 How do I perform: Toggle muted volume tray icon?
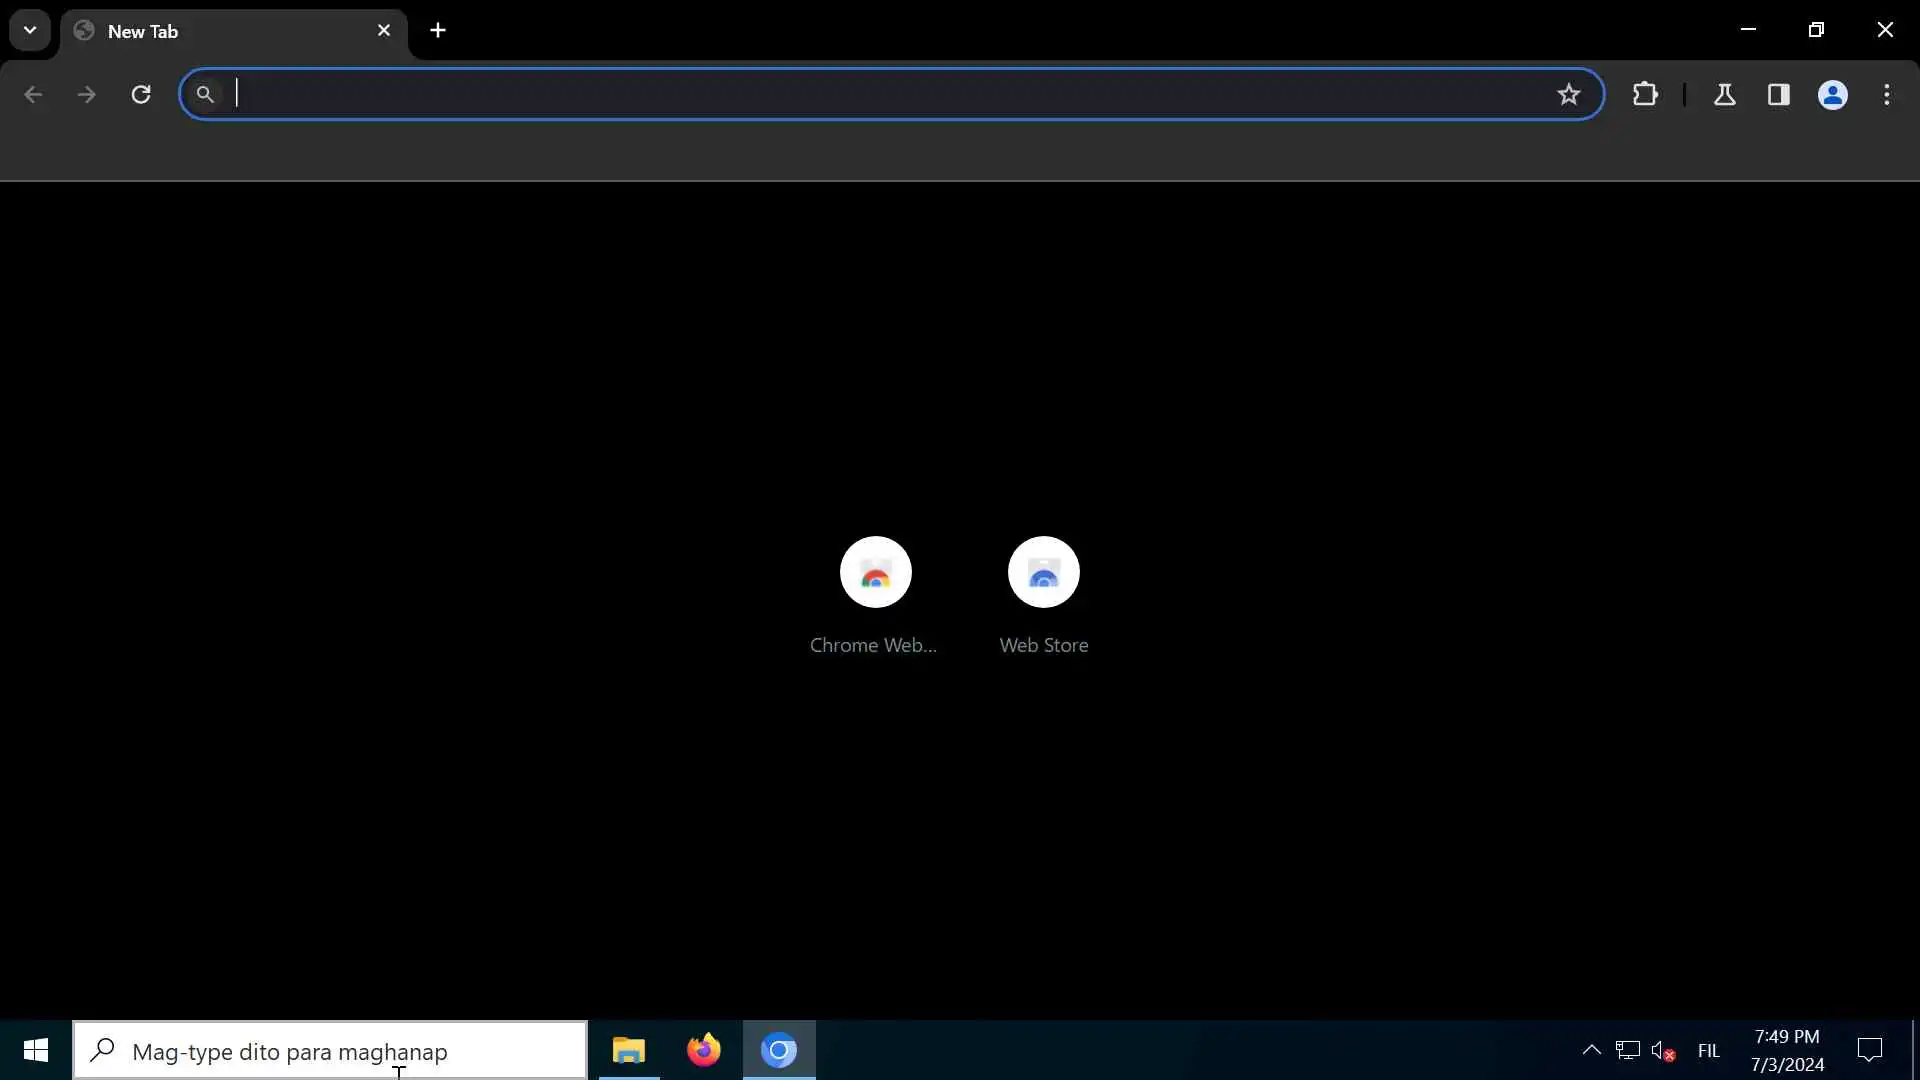[x=1663, y=1050]
